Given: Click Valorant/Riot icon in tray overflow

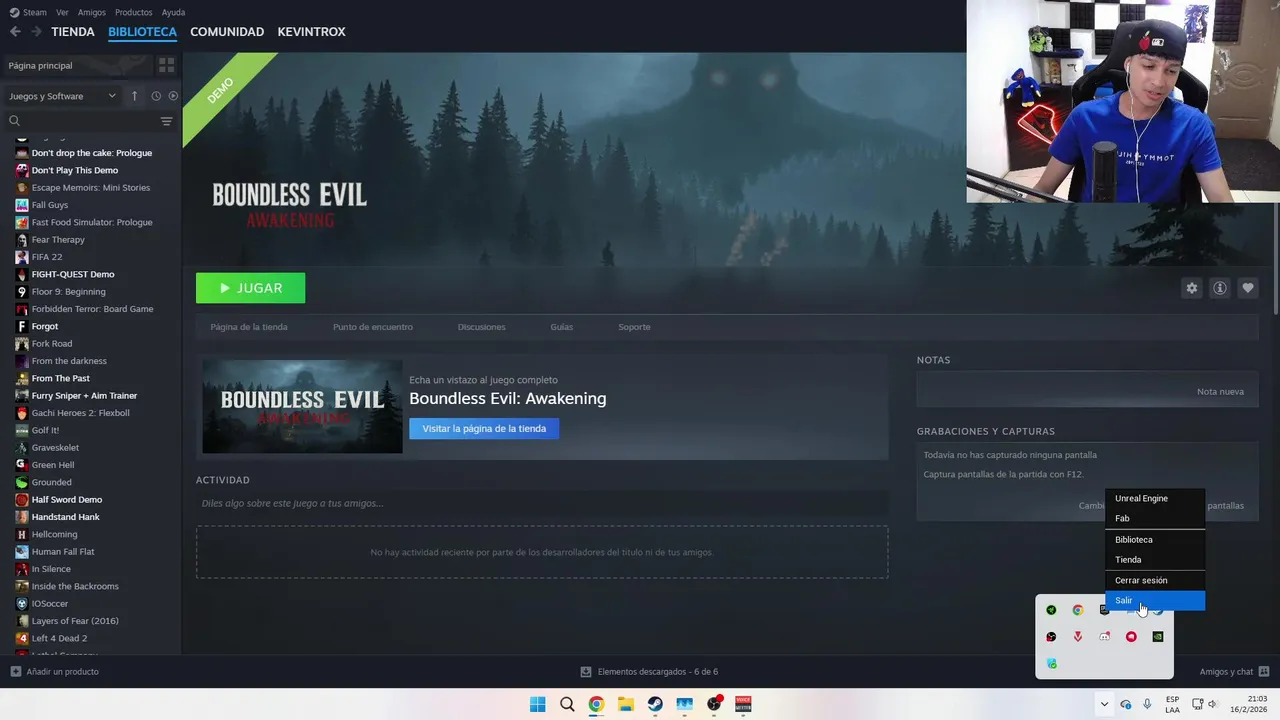Looking at the screenshot, I should tap(1078, 637).
